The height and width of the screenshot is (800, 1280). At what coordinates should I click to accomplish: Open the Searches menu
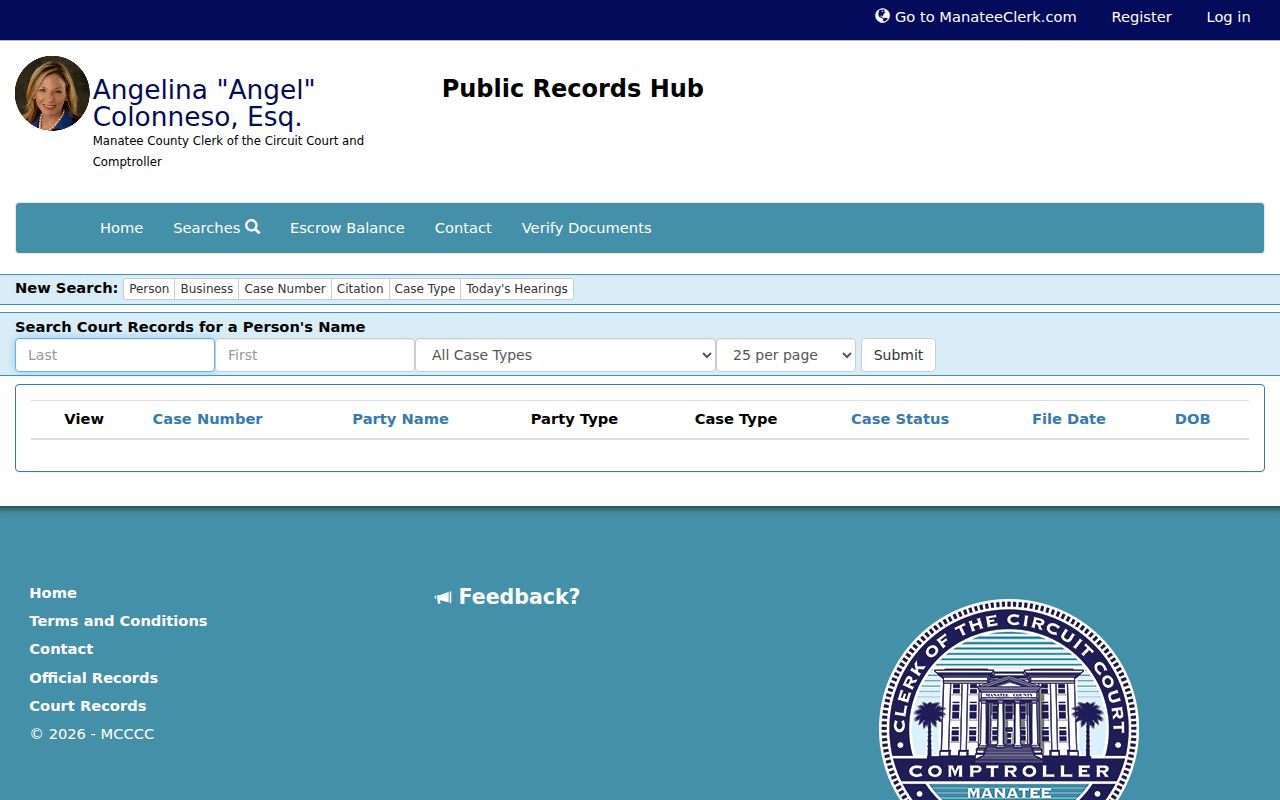[216, 228]
